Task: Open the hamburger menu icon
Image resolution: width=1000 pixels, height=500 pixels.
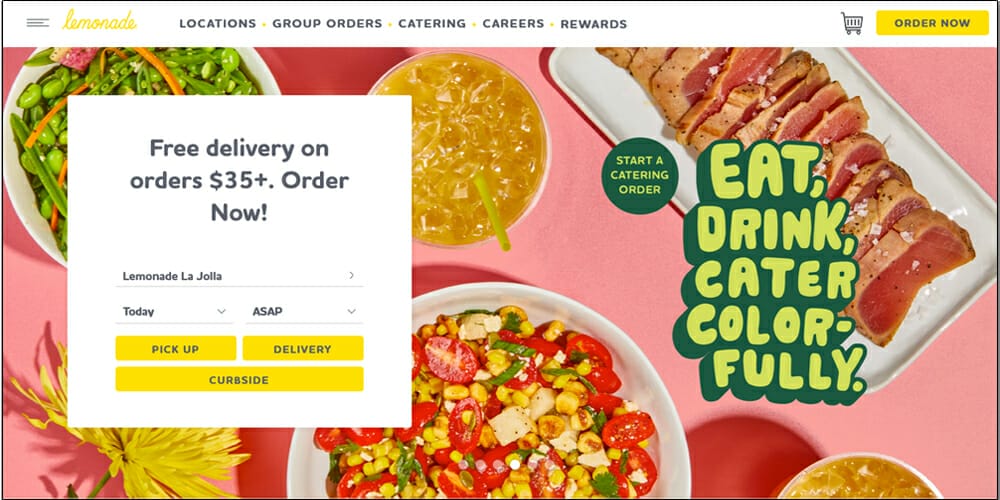Action: coord(38,23)
